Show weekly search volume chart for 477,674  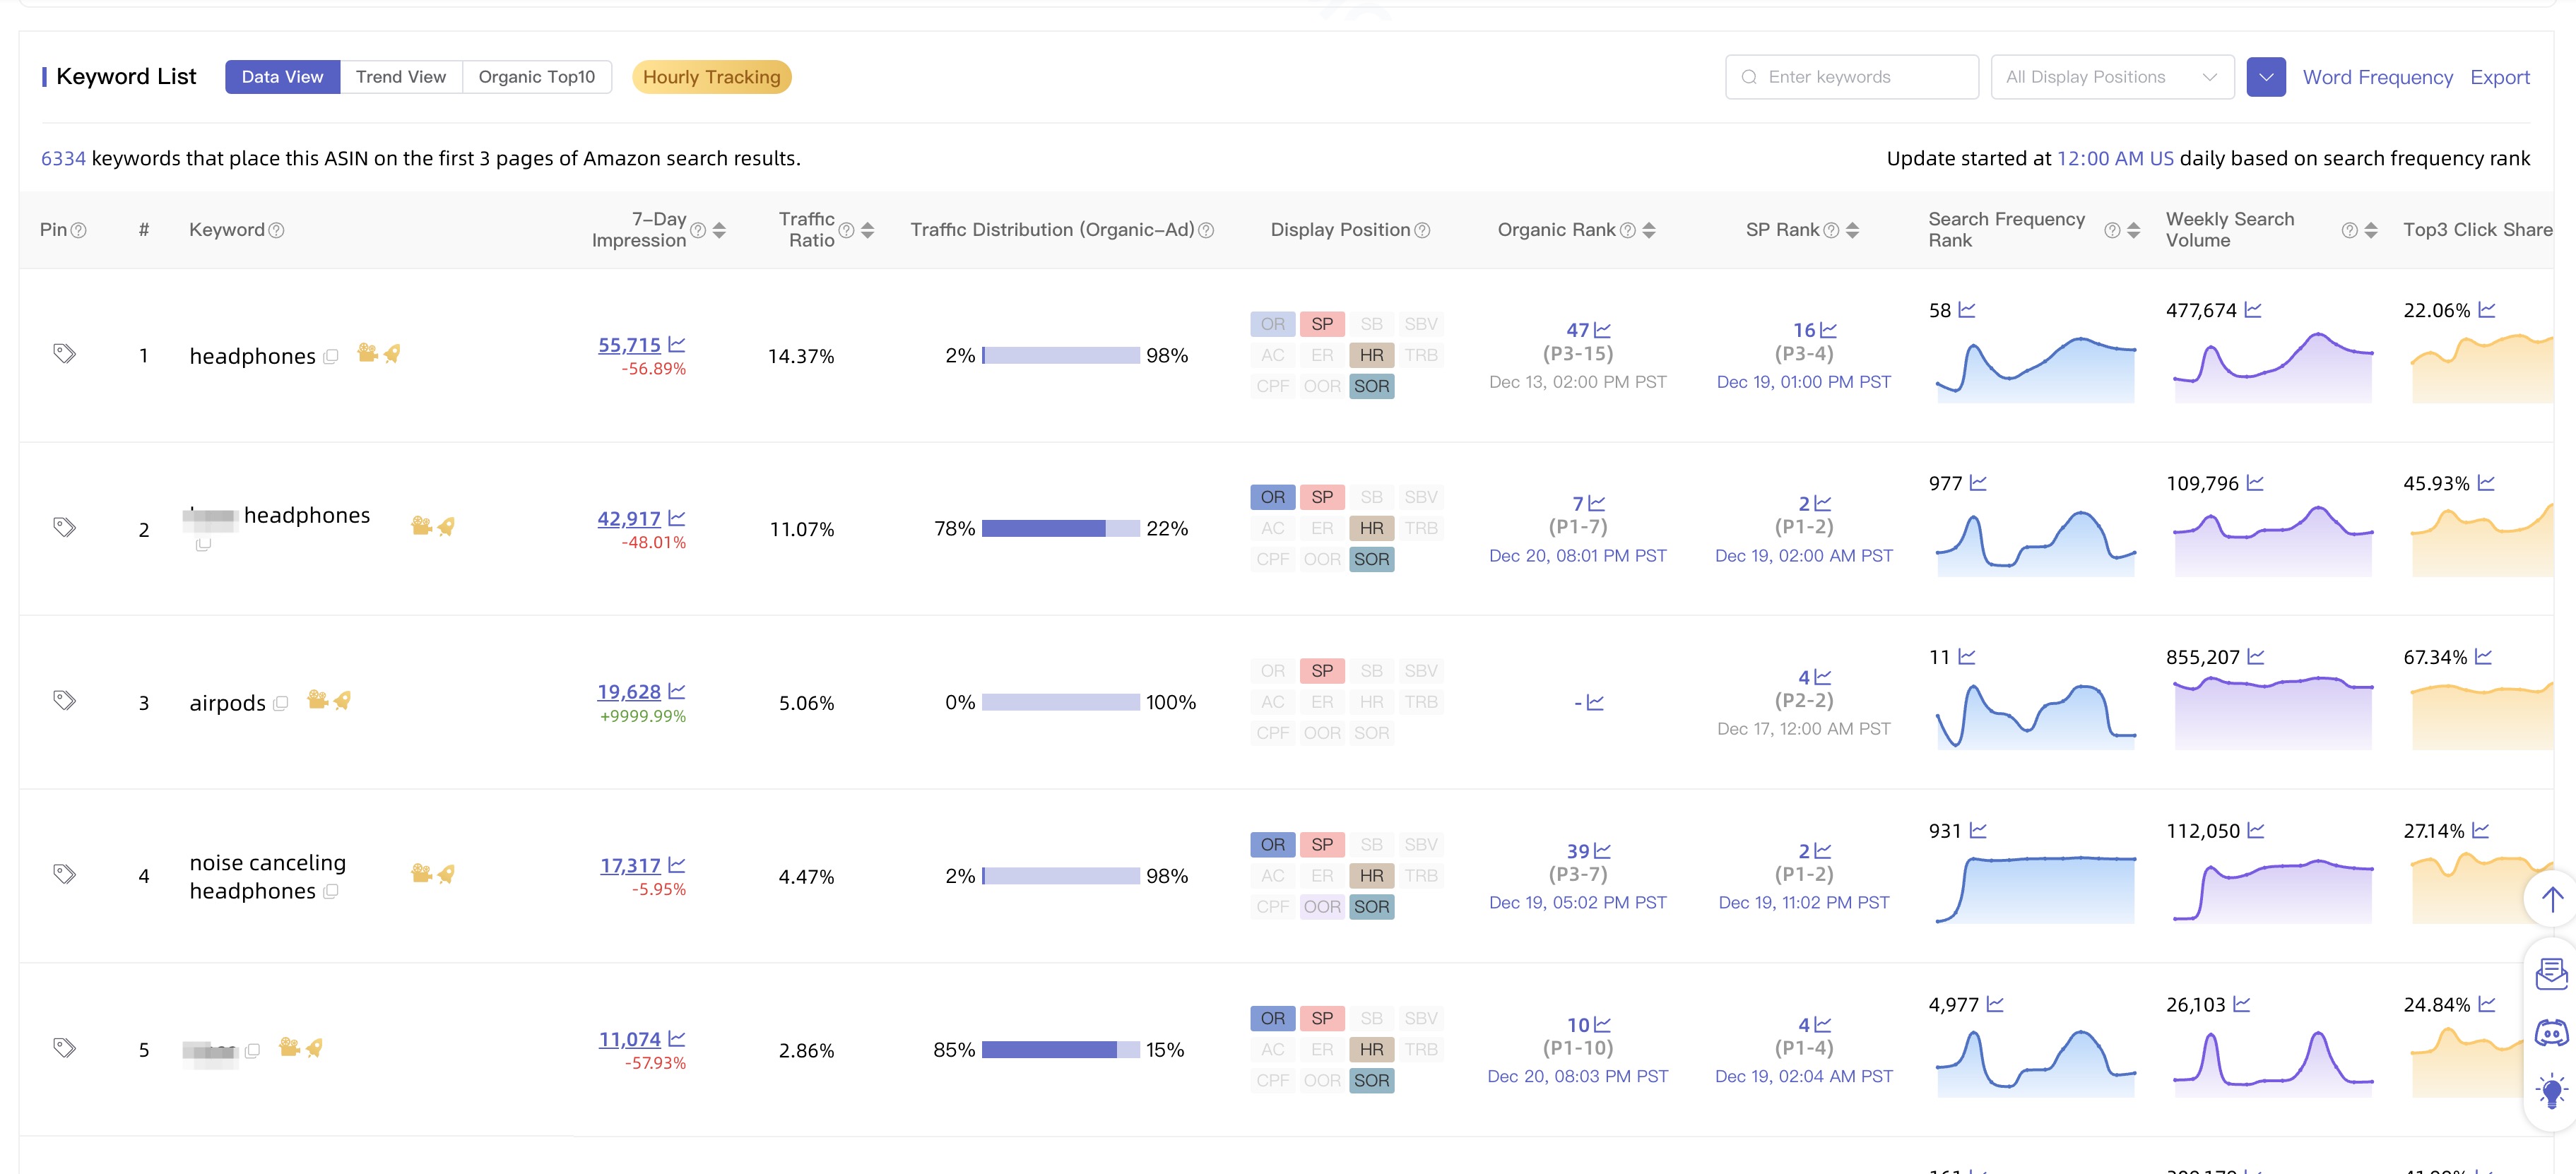click(2253, 310)
